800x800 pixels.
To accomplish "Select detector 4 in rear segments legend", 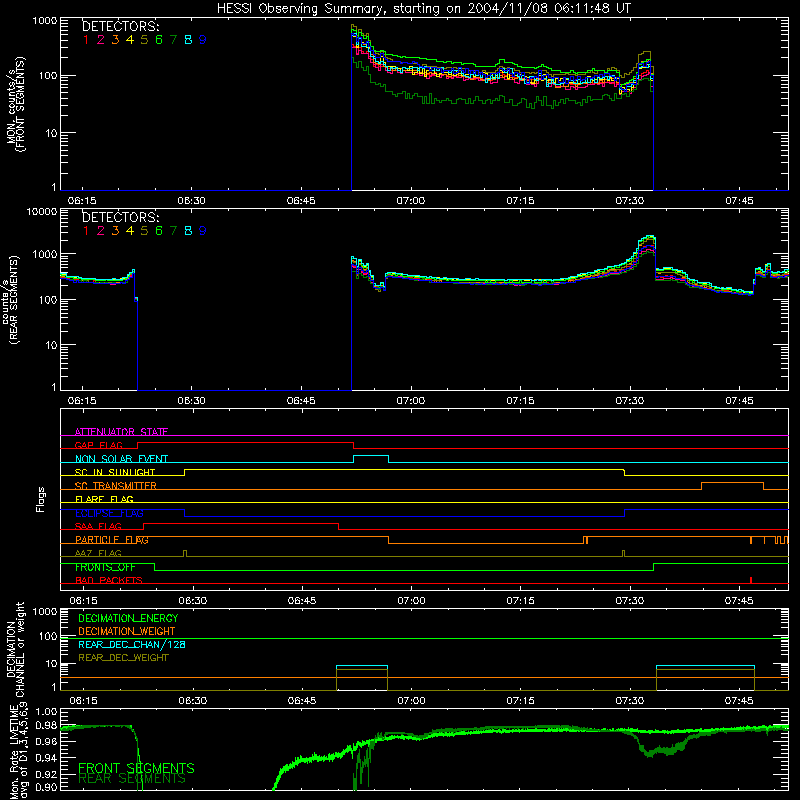I will point(130,231).
